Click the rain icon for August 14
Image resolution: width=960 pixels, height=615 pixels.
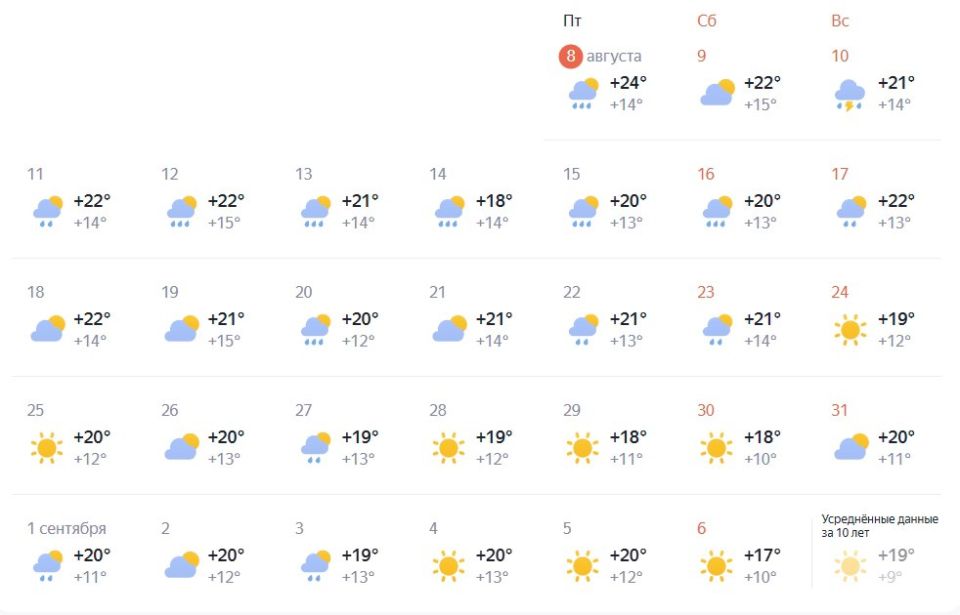coord(449,211)
